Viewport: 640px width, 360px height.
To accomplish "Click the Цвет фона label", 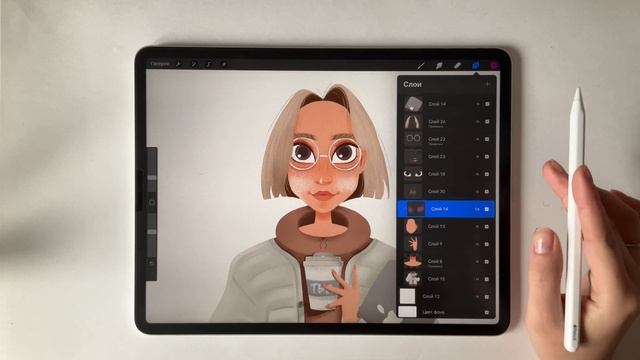I will pos(433,312).
